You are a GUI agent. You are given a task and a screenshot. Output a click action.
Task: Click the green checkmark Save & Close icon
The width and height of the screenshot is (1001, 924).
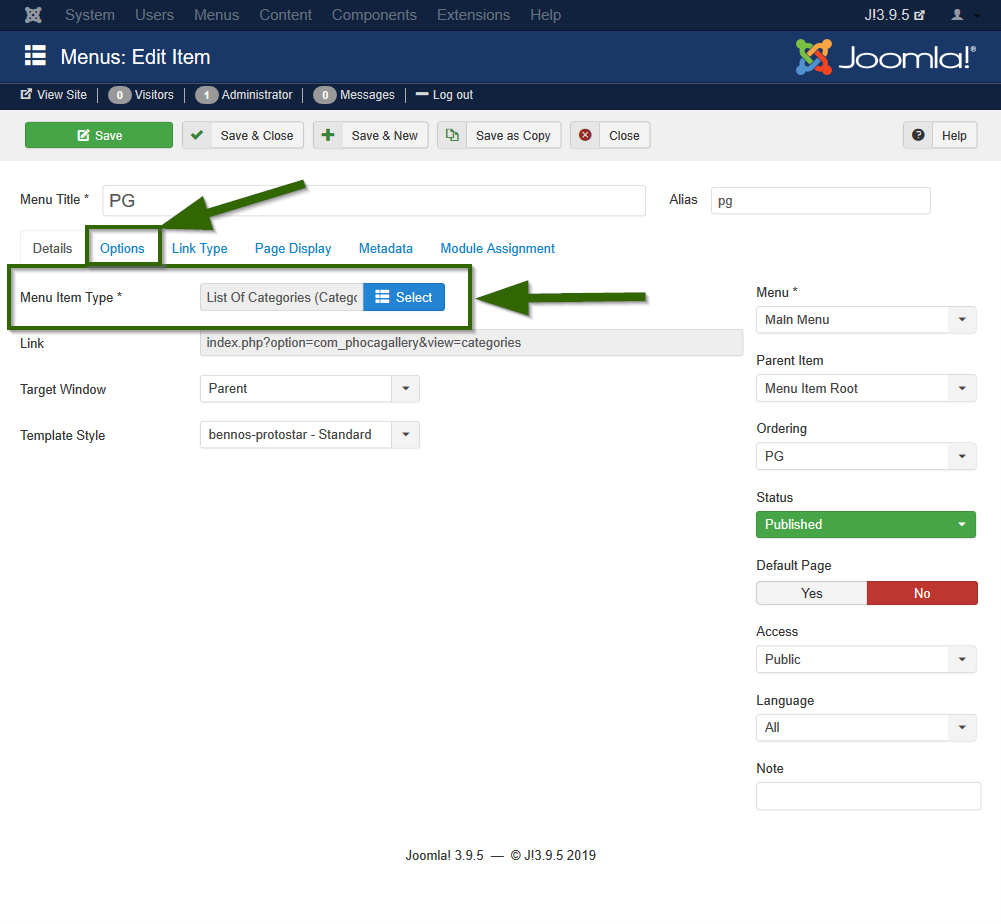pyautogui.click(x=197, y=136)
